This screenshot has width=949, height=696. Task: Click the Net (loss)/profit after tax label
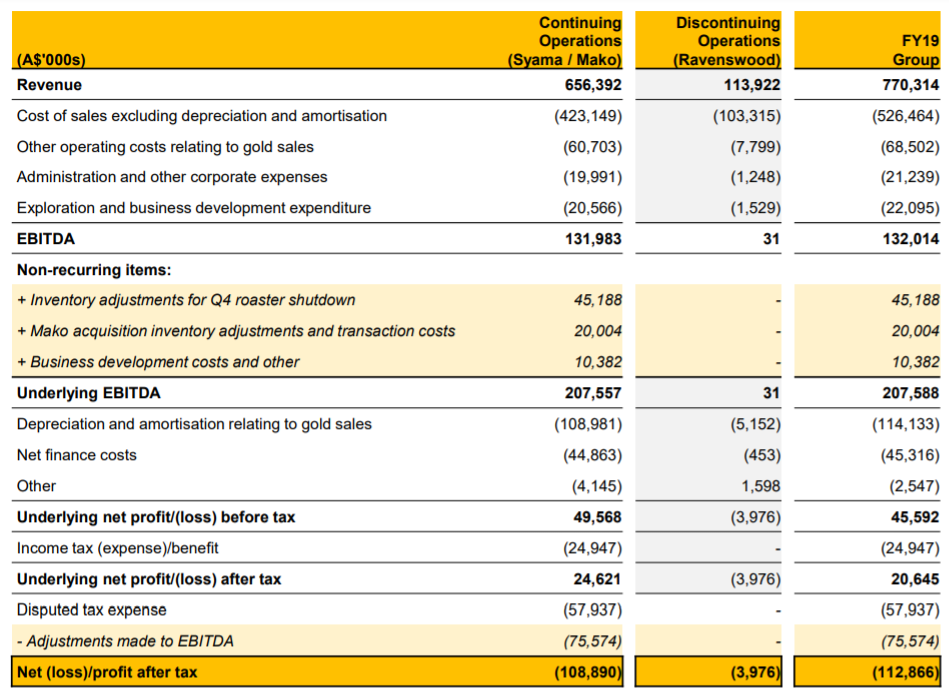pyautogui.click(x=107, y=672)
